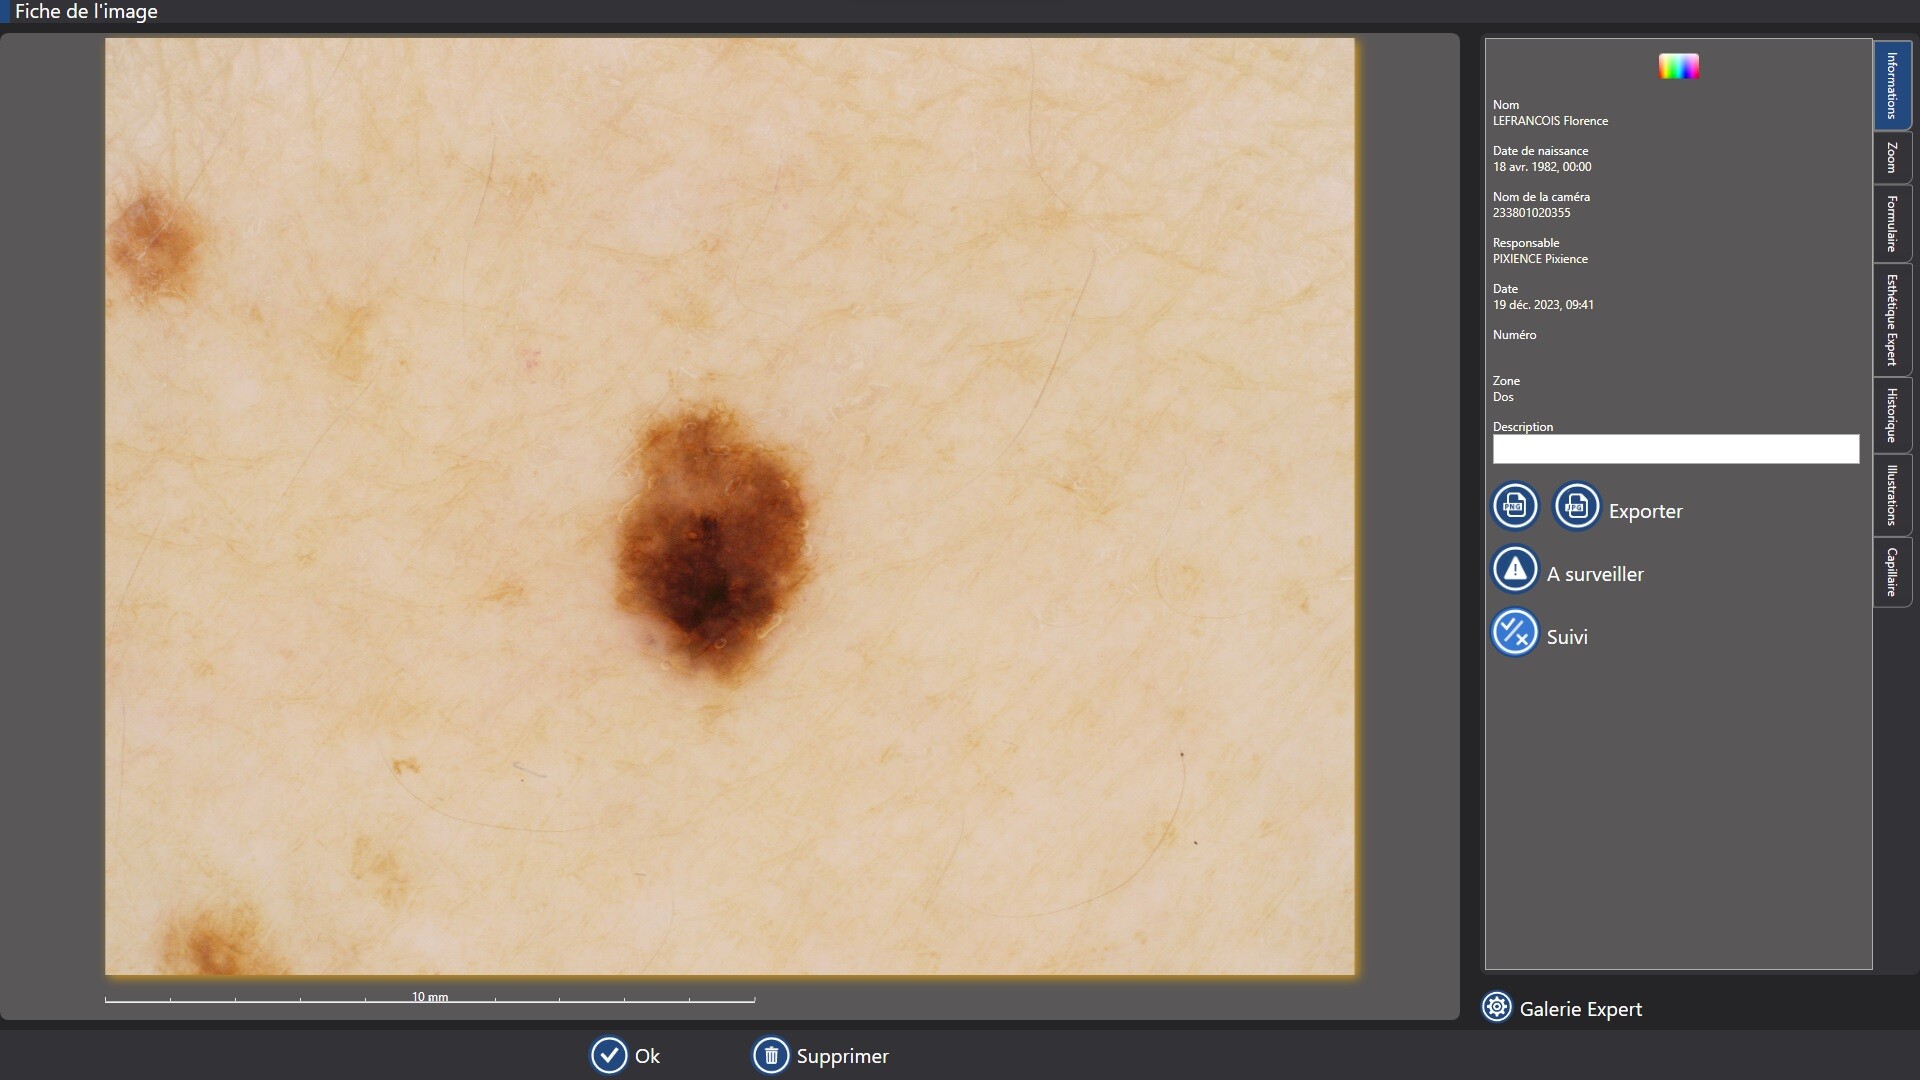Switch to the Historique tab

pos(1892,415)
